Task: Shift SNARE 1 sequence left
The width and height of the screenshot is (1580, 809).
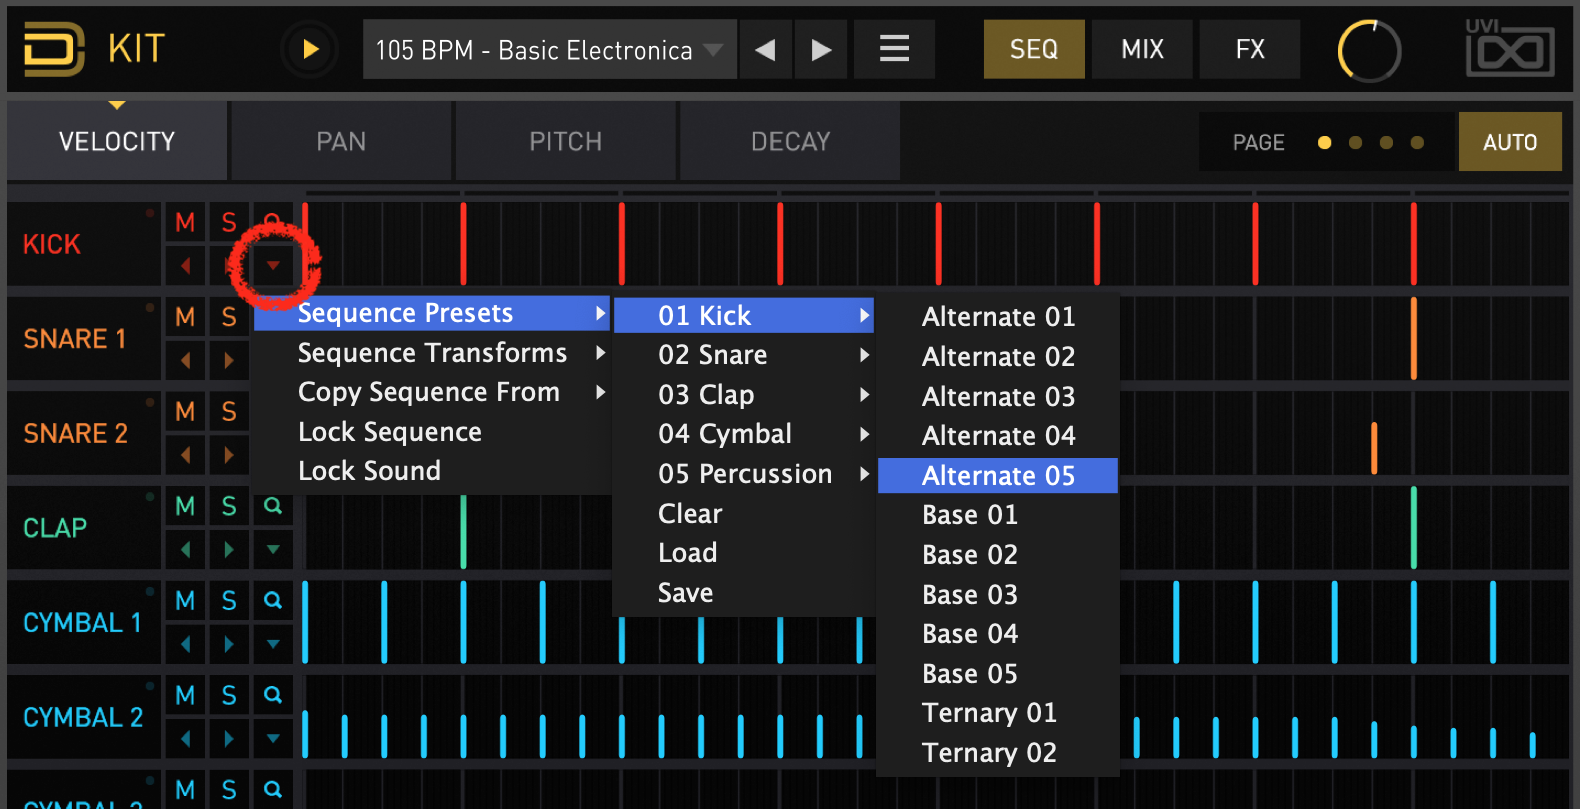Action: 185,360
